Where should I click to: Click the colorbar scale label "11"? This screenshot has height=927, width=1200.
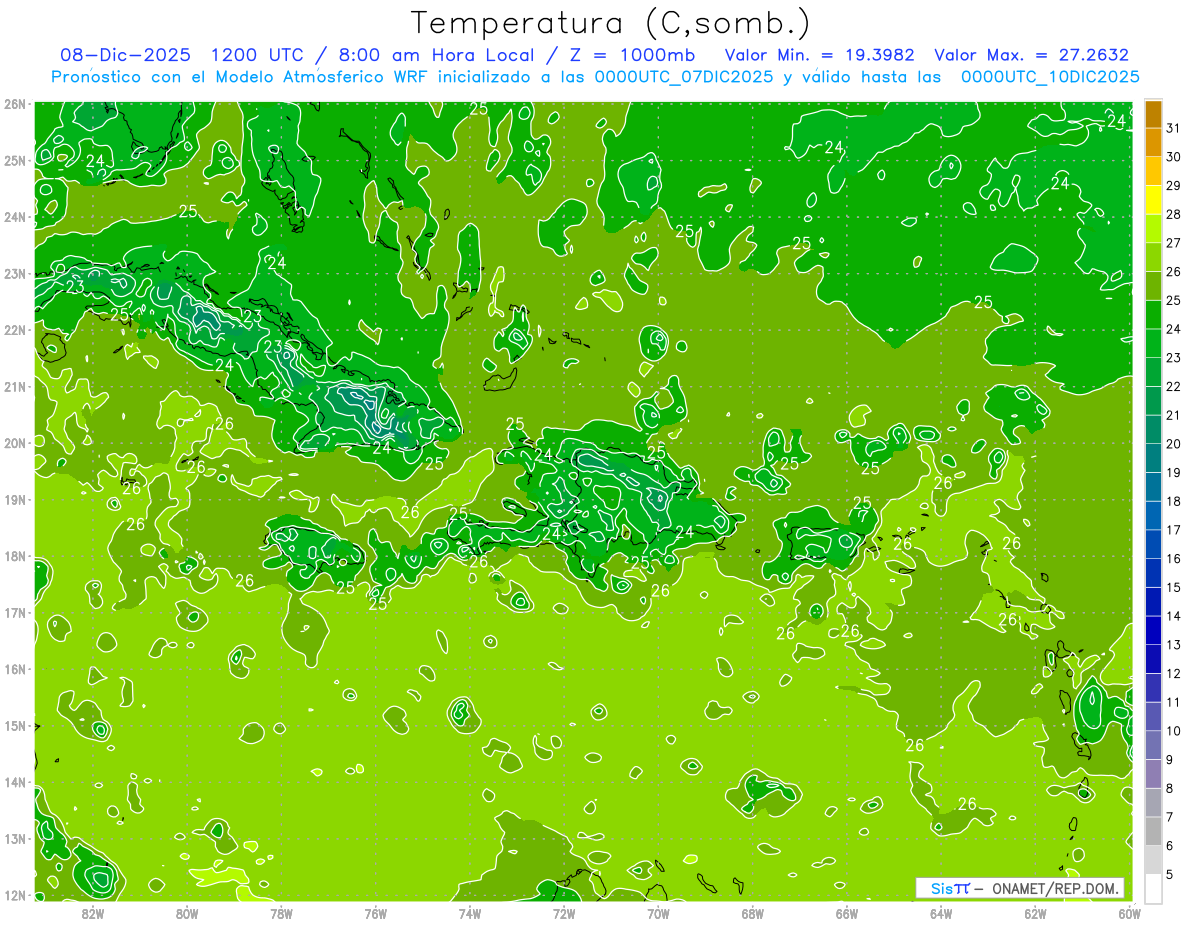[1174, 702]
